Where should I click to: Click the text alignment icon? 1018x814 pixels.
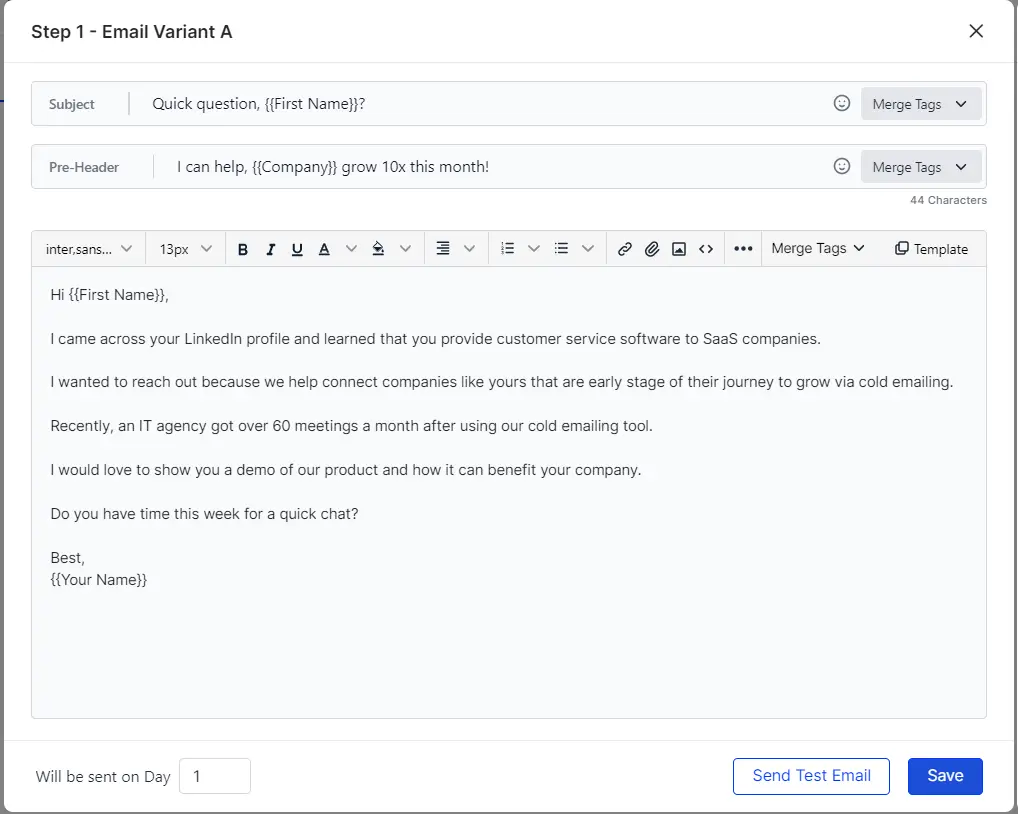pos(443,249)
